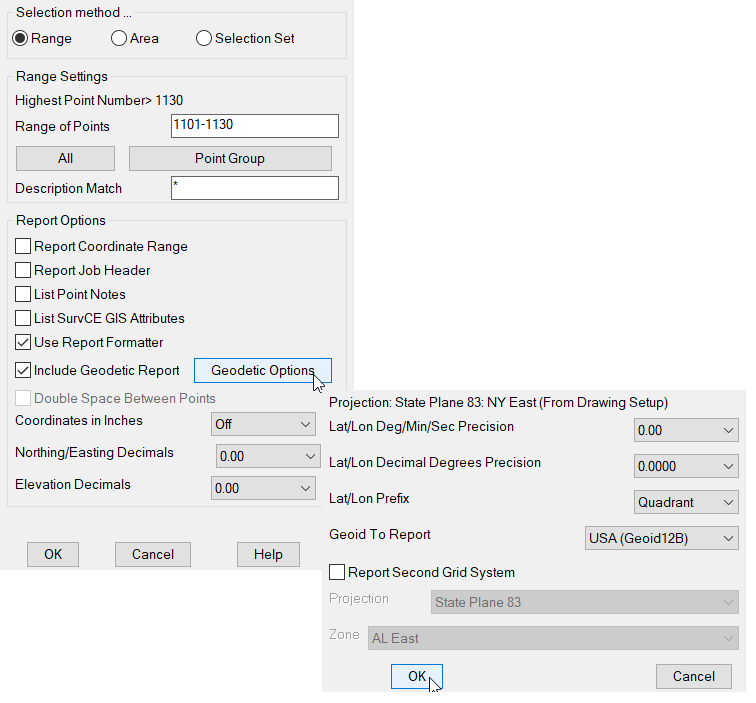The width and height of the screenshot is (756, 703).
Task: Disable Include Geodetic Report checkbox
Action: point(23,370)
